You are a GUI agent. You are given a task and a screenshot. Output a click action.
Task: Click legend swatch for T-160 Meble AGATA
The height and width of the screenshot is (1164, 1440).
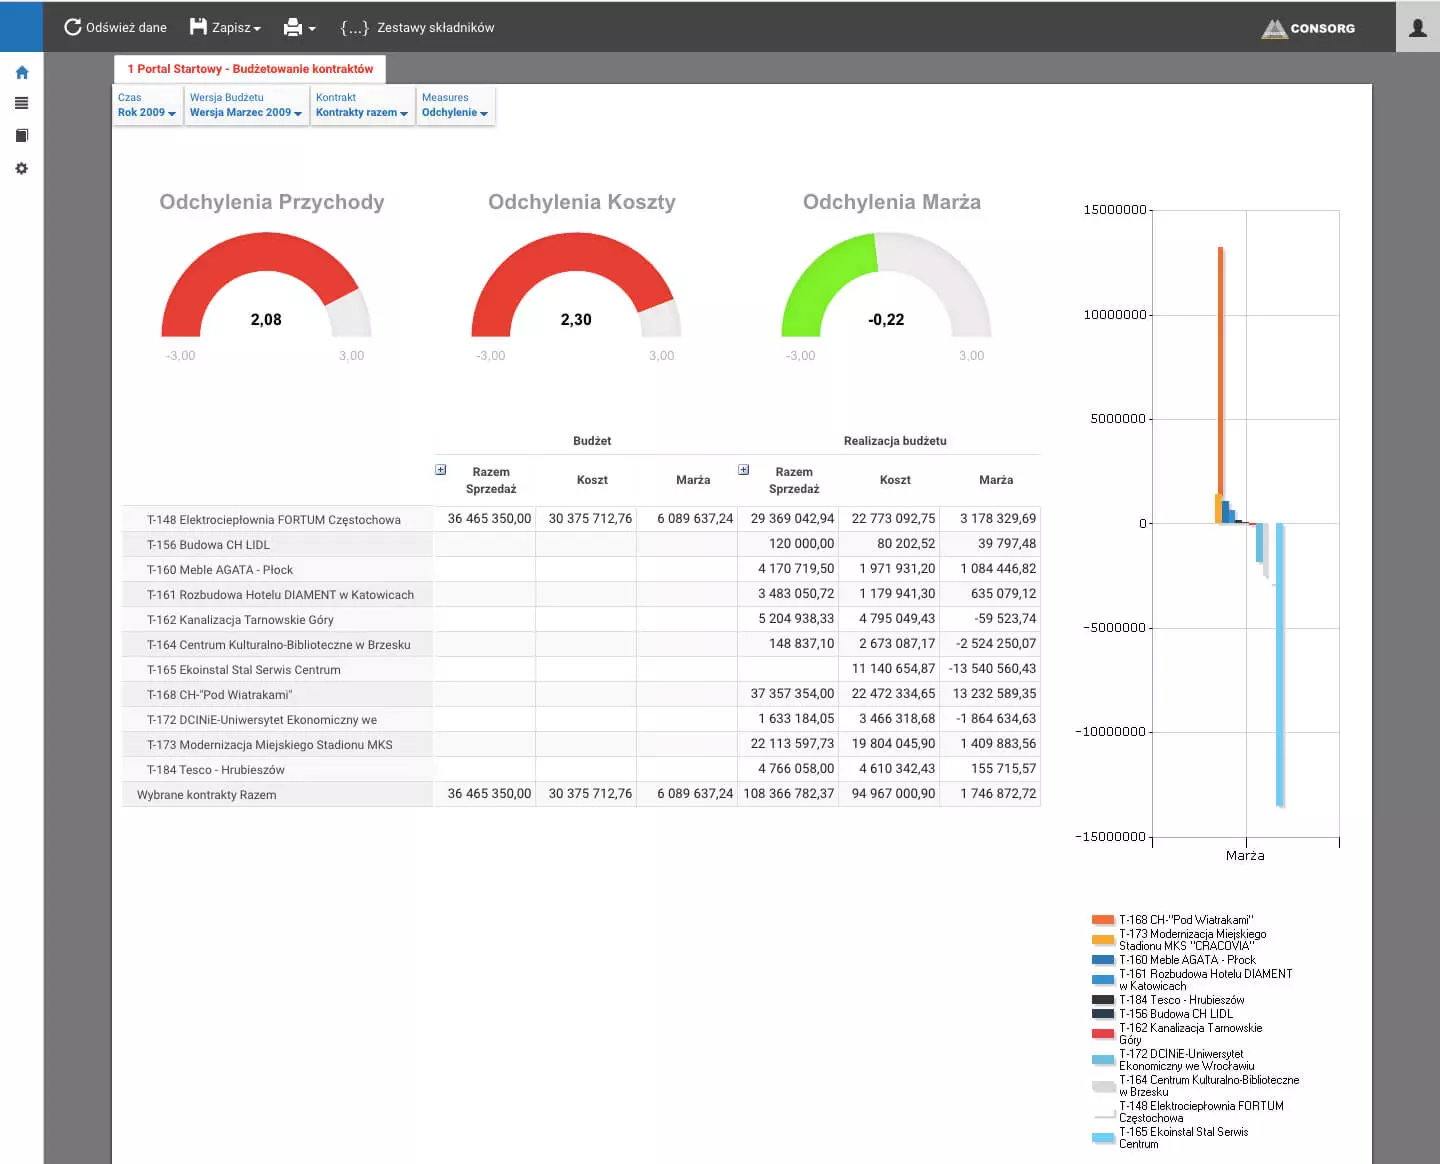(1103, 960)
